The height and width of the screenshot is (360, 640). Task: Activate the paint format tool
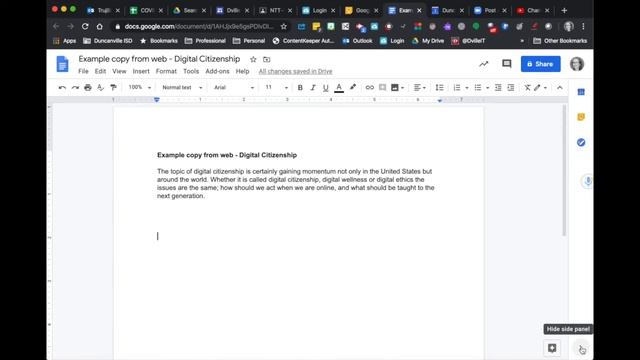click(113, 87)
